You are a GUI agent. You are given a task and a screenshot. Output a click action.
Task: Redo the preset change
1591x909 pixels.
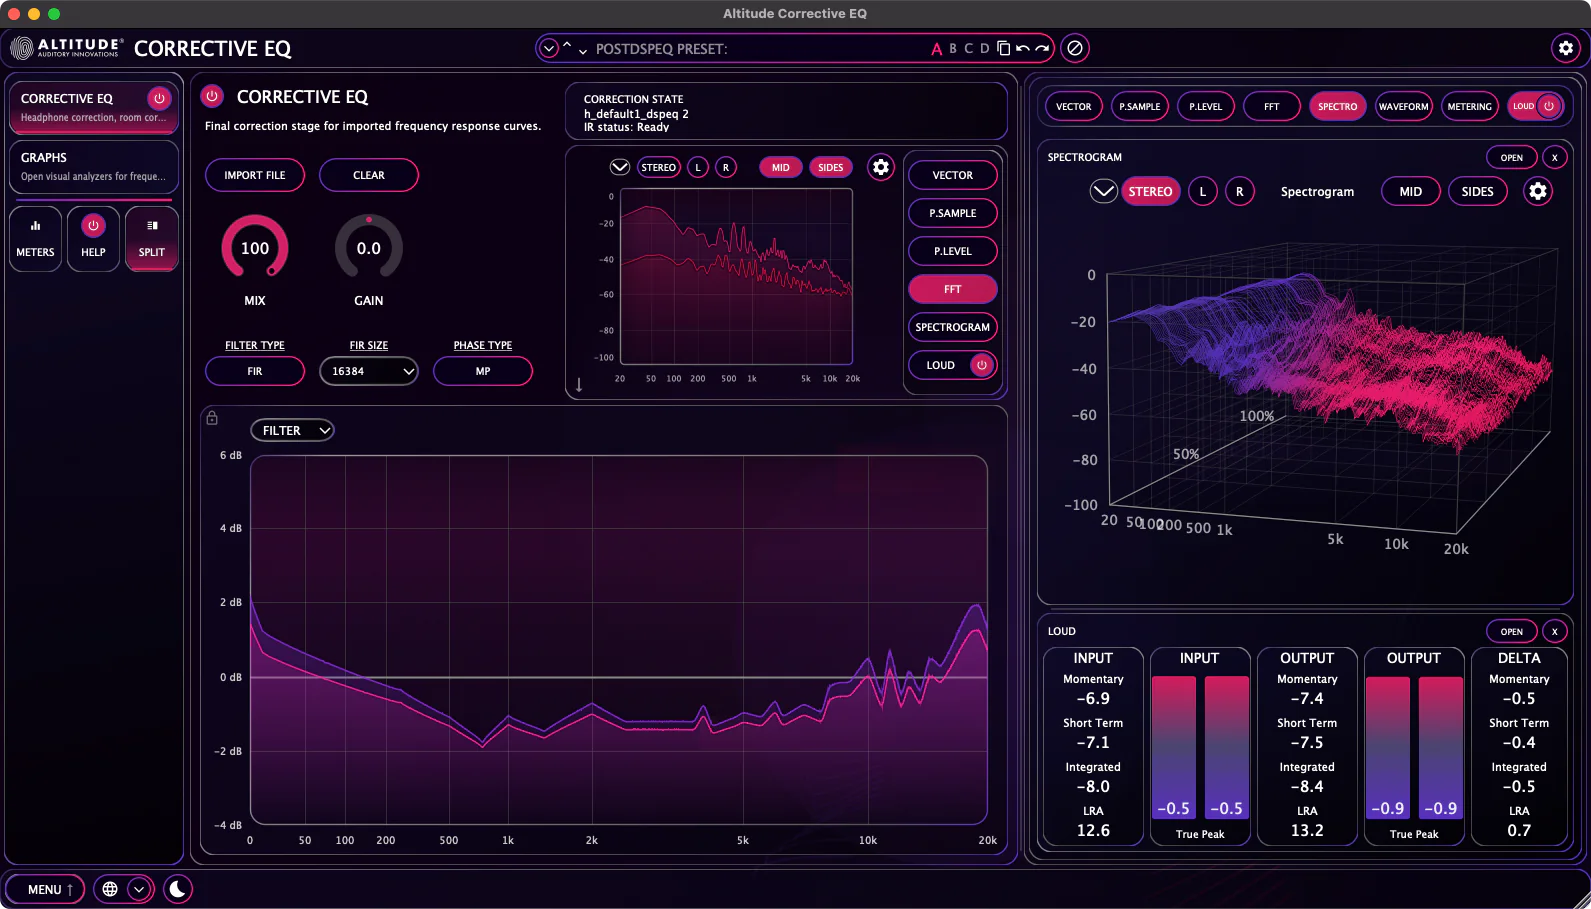pos(1042,48)
